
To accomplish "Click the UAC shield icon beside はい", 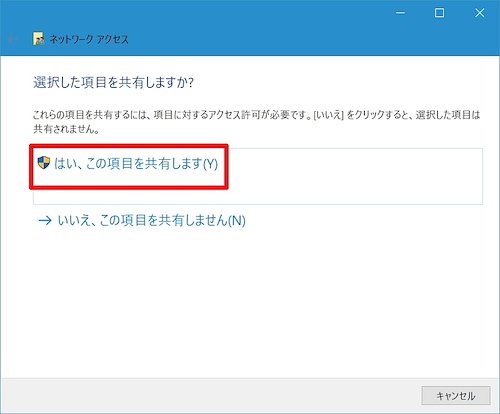I will click(x=44, y=163).
